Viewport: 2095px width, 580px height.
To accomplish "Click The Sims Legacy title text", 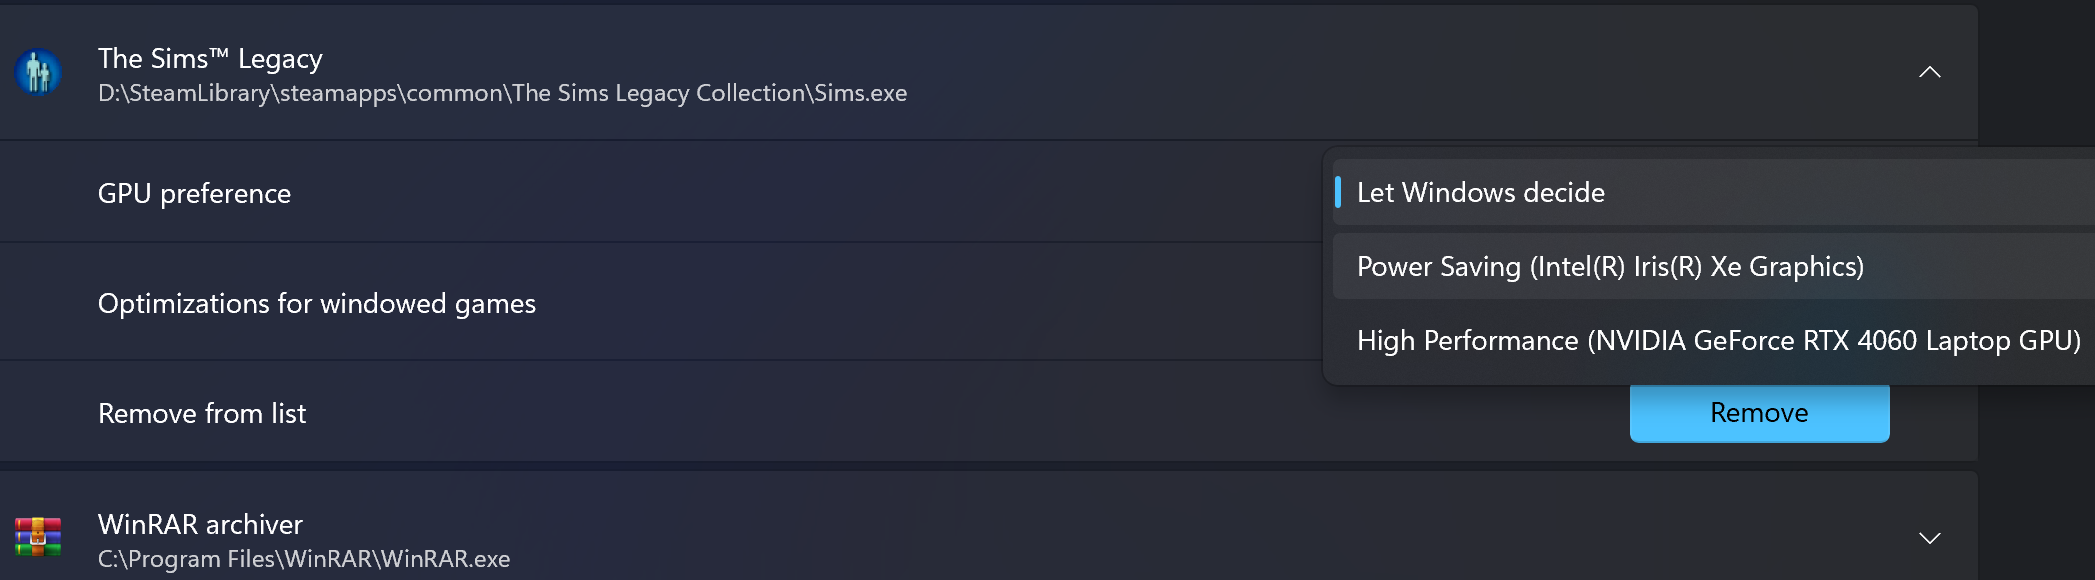I will [210, 59].
